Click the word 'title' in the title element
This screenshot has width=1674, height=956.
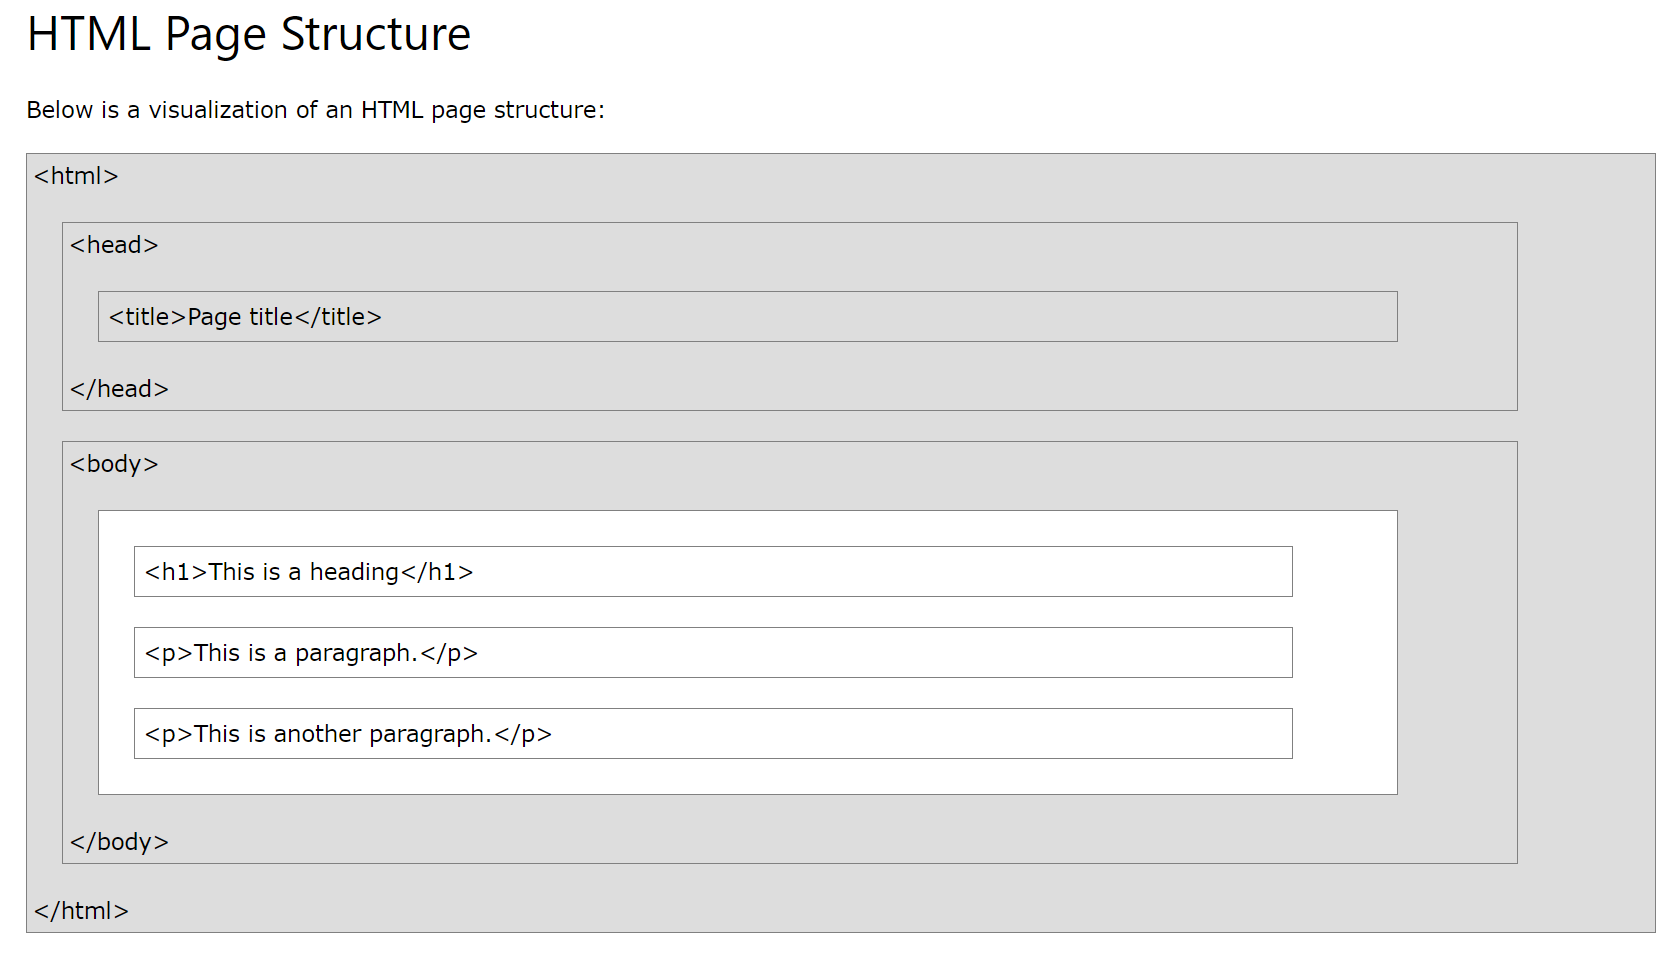[271, 317]
